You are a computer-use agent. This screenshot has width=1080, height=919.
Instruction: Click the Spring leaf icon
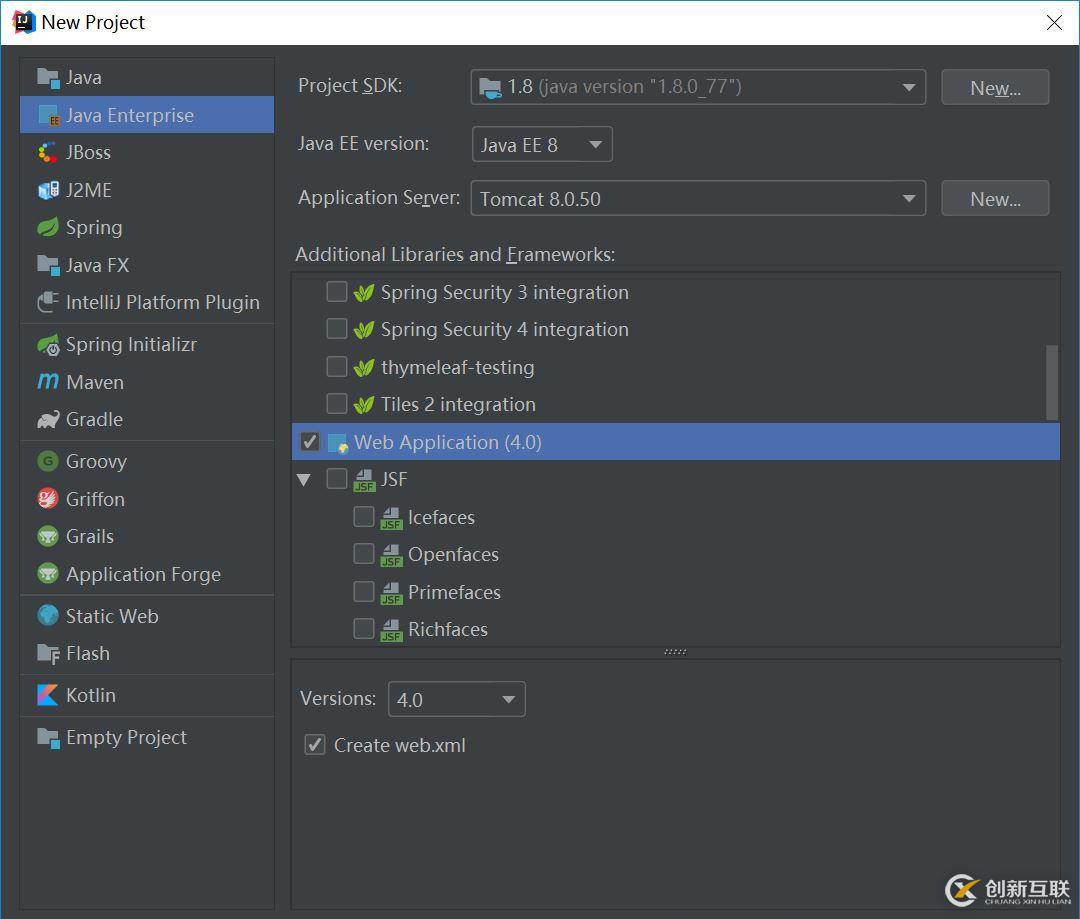pyautogui.click(x=48, y=227)
